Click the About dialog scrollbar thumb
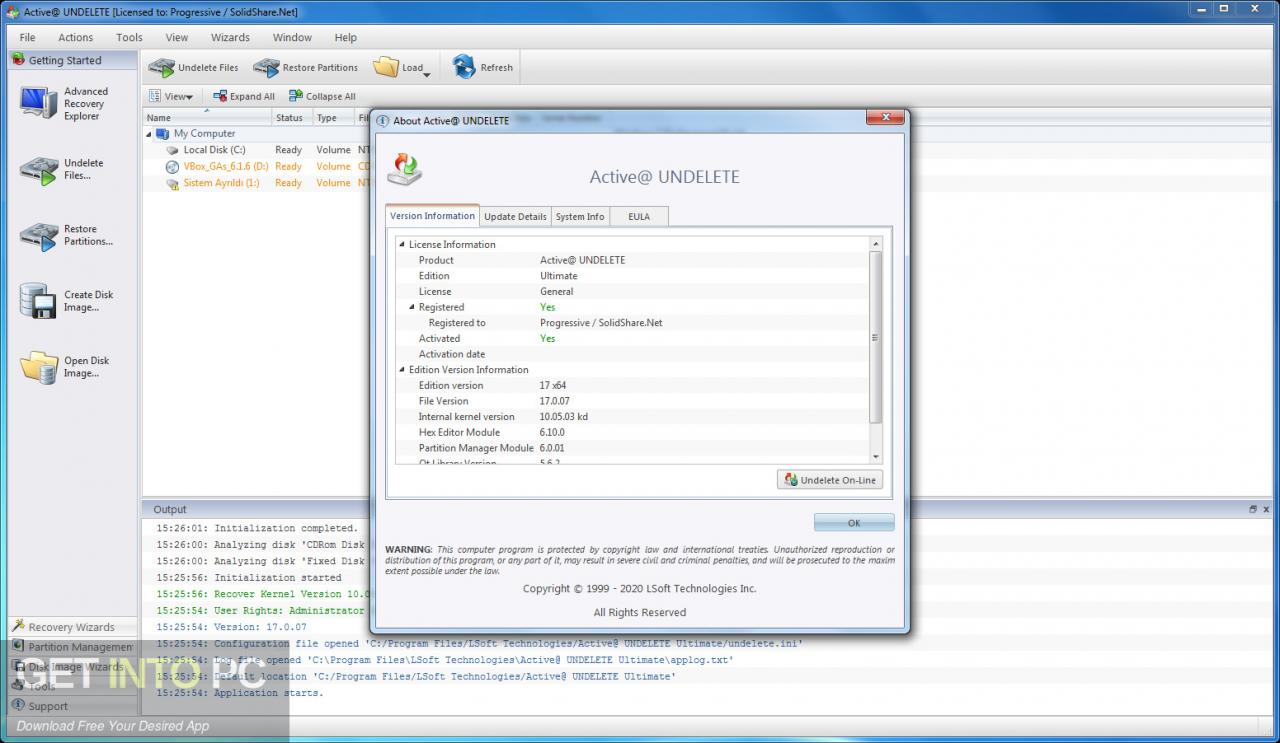The image size is (1280, 743). pos(876,337)
